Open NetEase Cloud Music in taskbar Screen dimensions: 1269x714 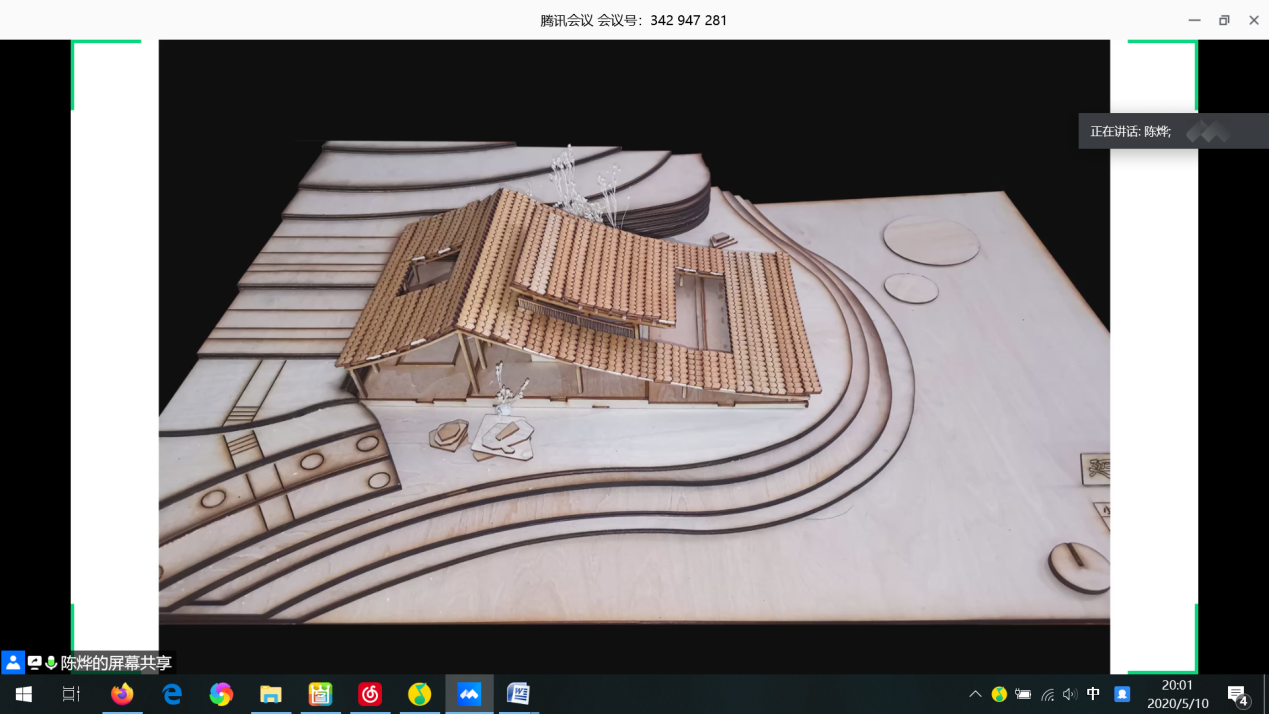(x=370, y=694)
